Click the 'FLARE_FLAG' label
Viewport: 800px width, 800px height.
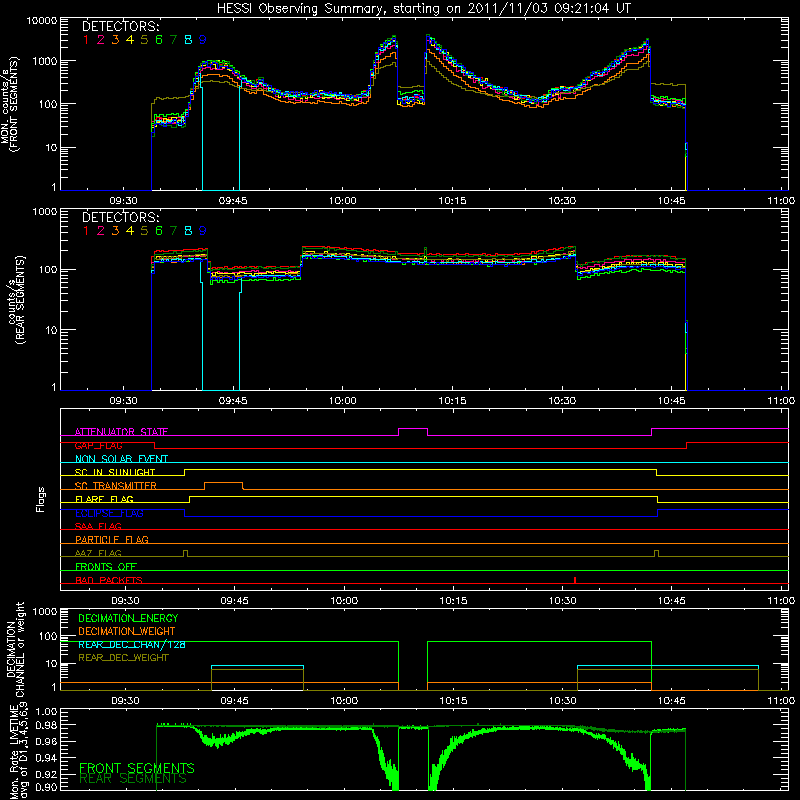pyautogui.click(x=104, y=499)
